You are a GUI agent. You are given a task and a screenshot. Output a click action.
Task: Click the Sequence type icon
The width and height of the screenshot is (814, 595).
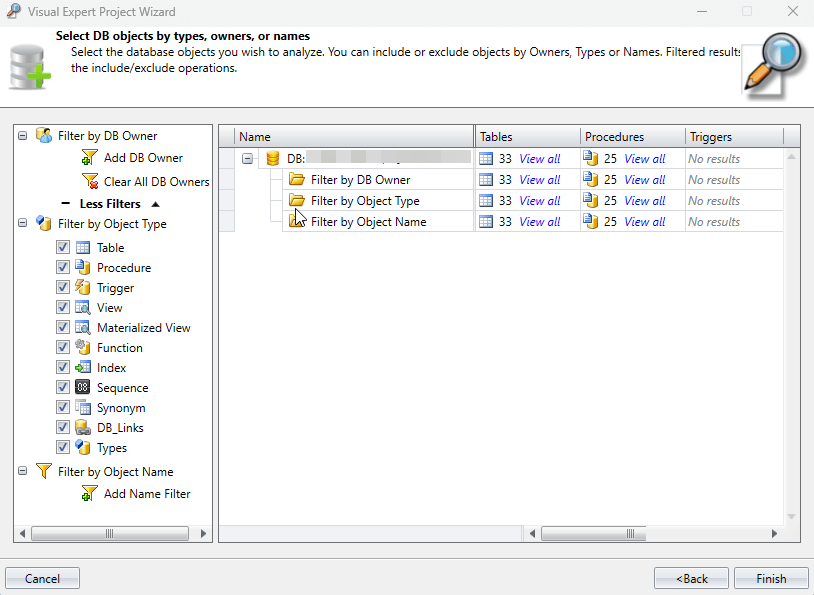click(83, 387)
